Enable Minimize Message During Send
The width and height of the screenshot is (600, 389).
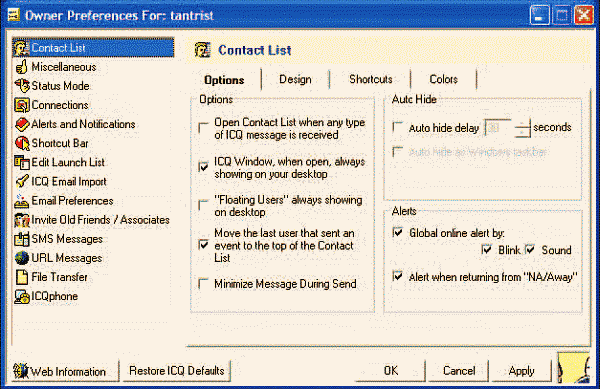click(x=204, y=284)
